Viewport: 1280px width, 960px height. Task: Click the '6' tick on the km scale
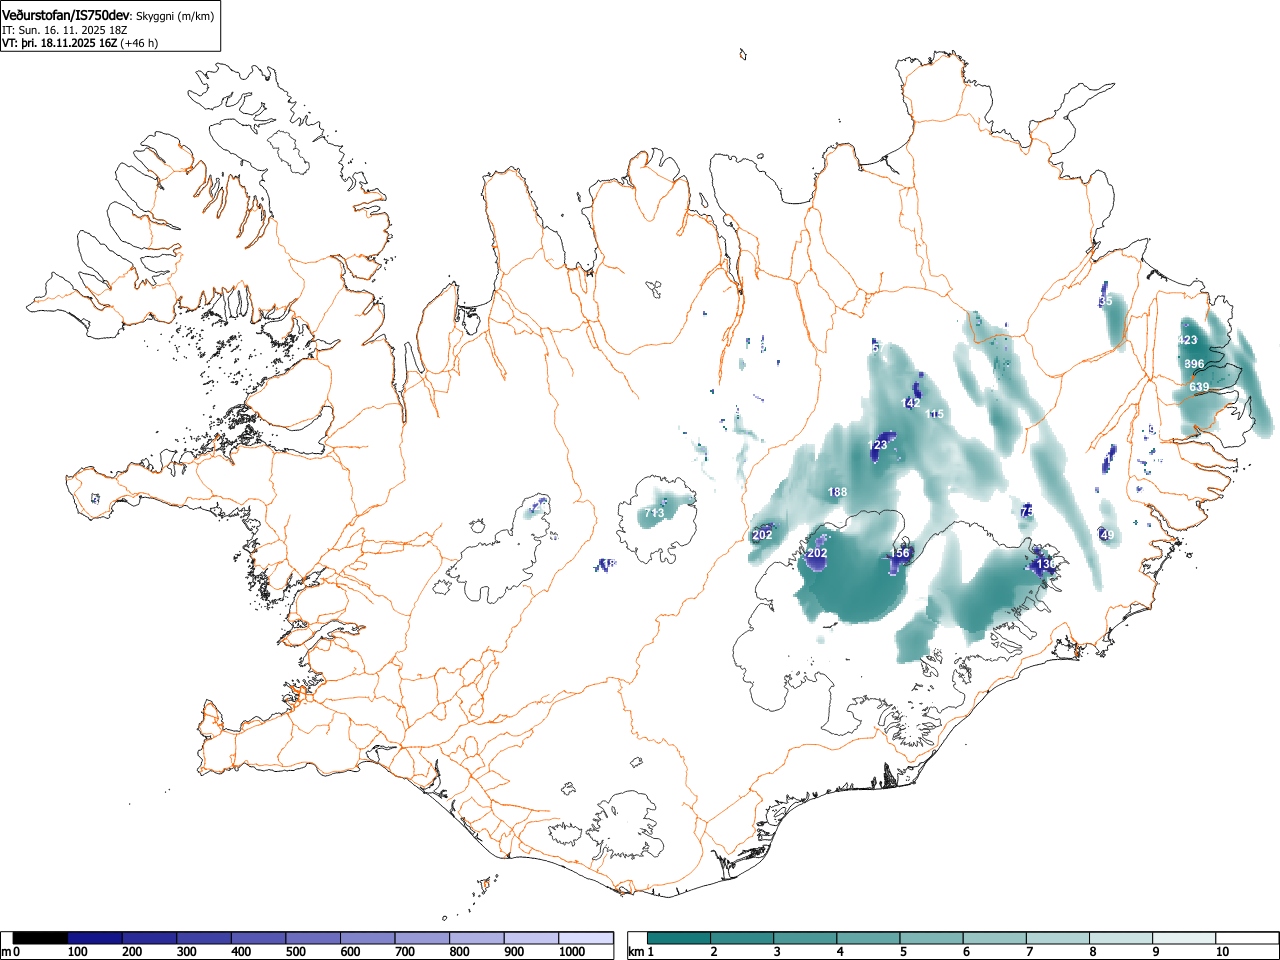[965, 952]
